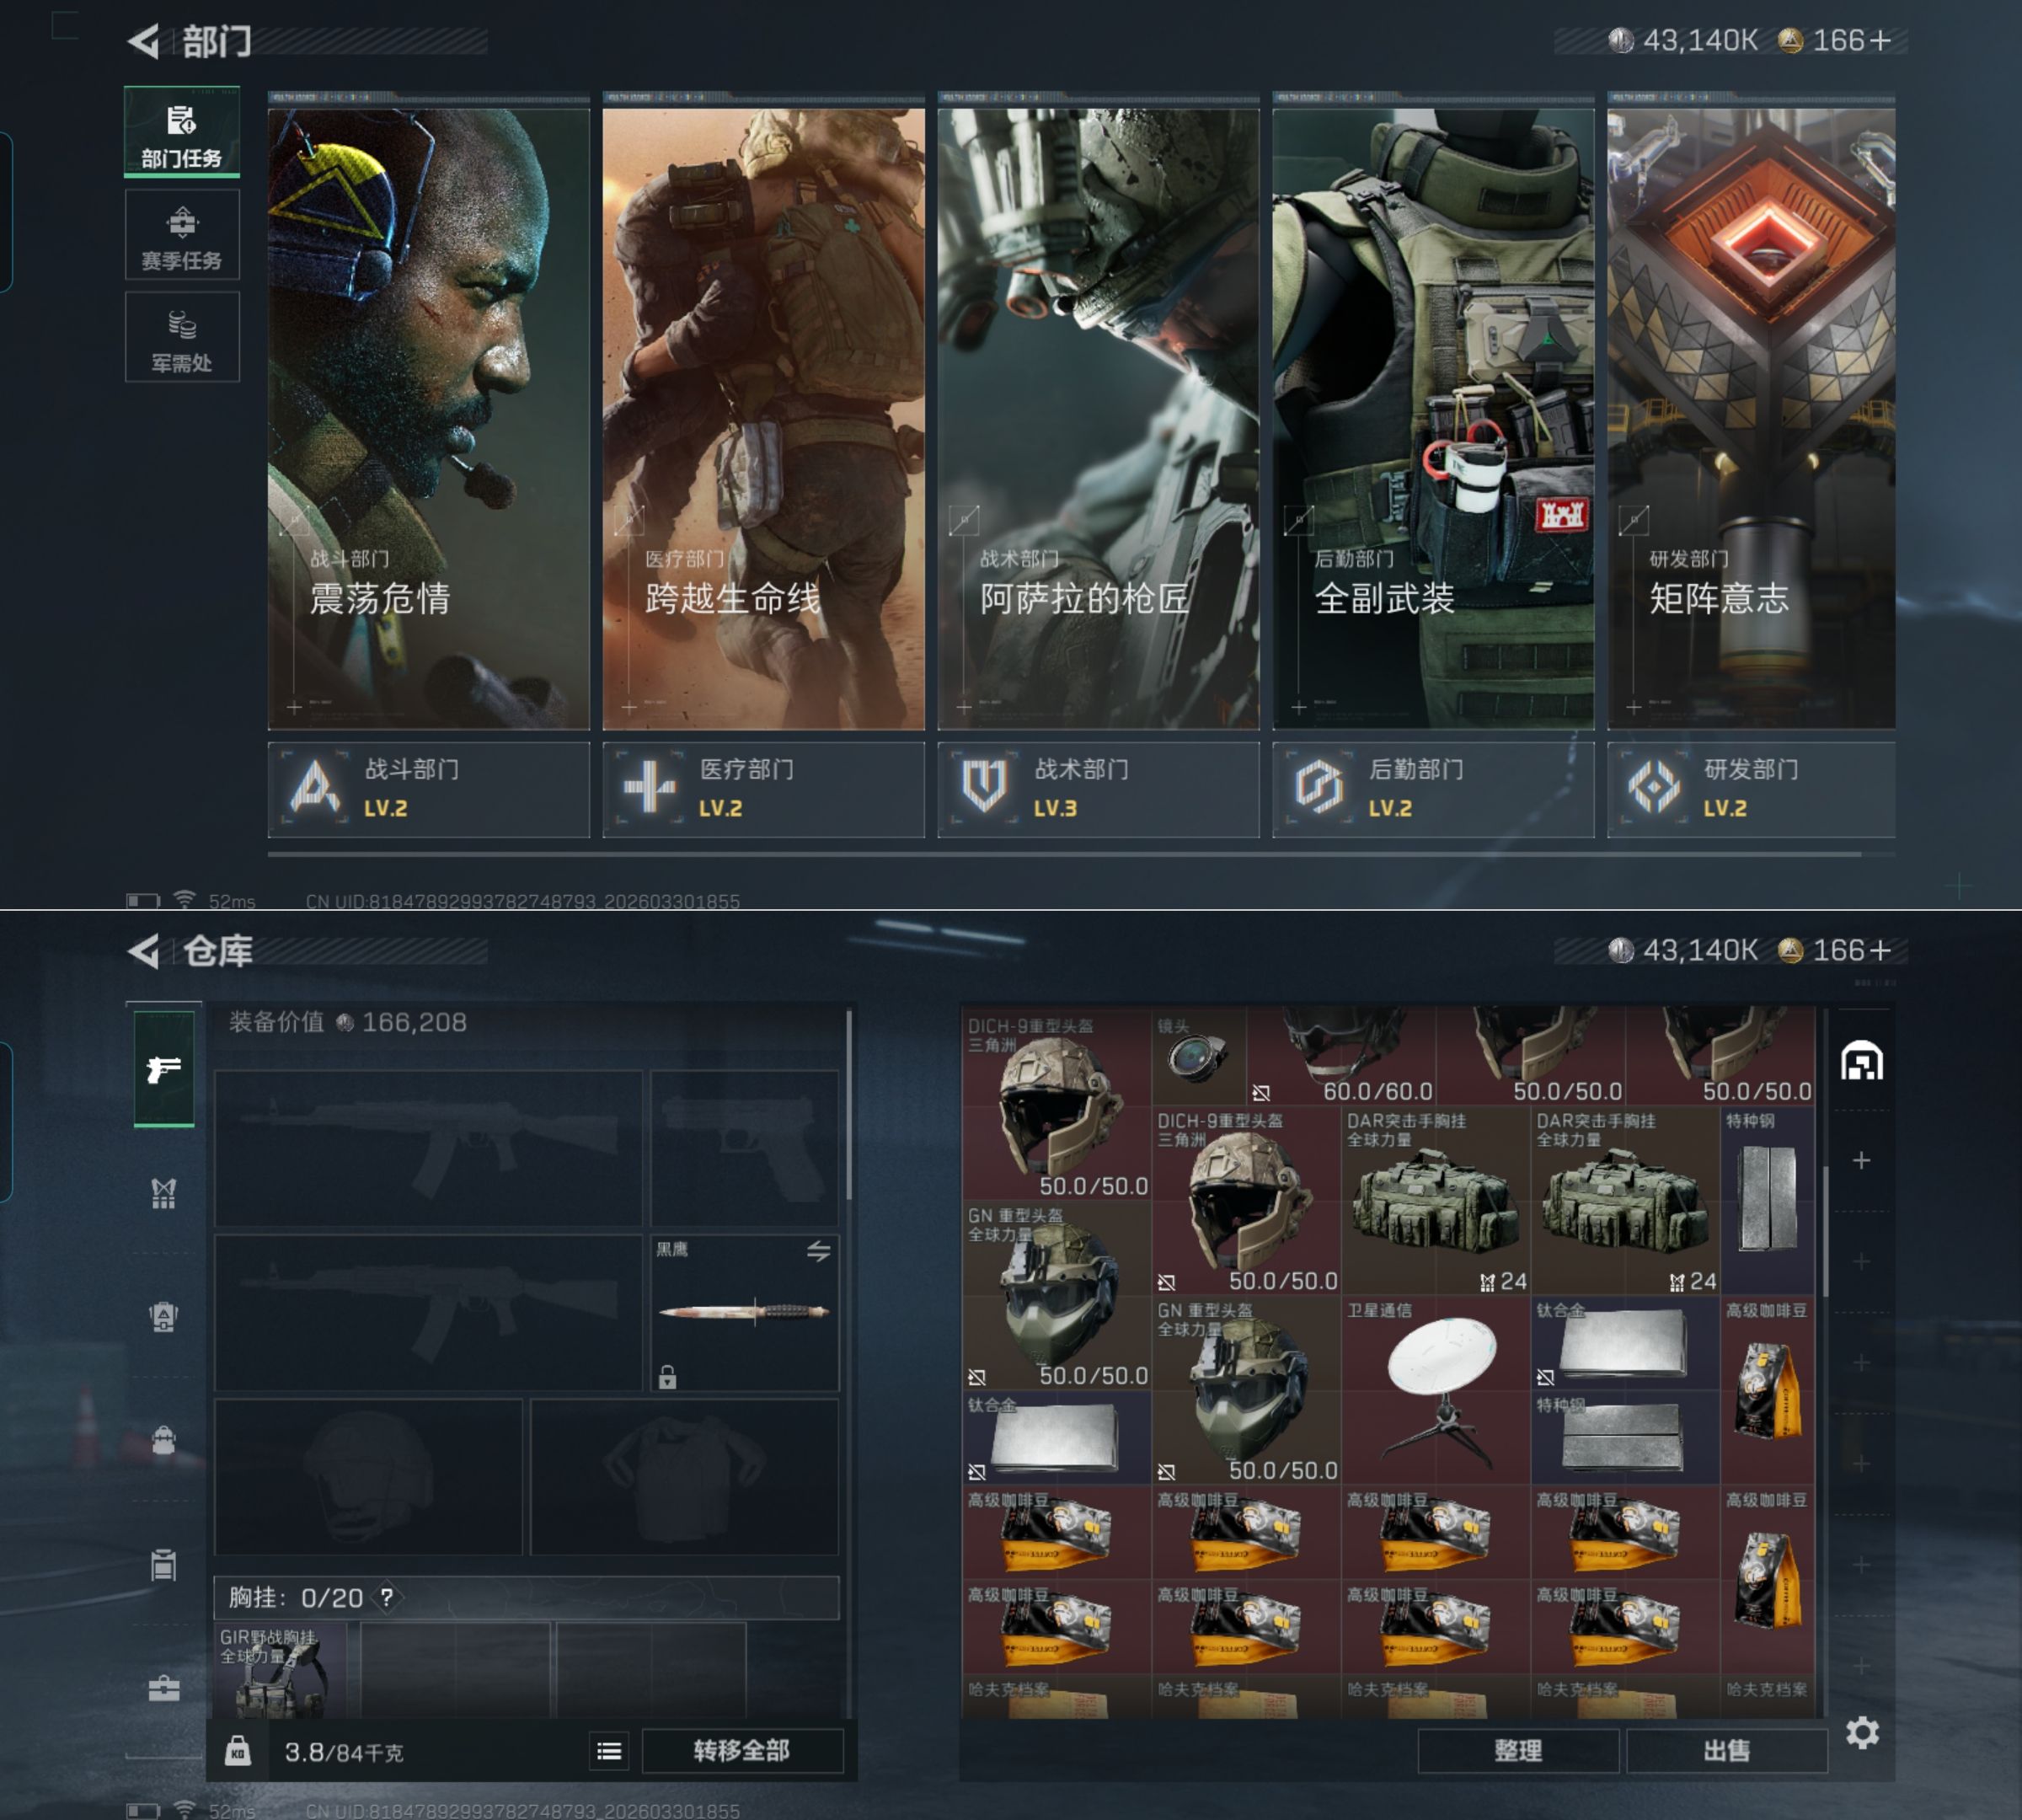Open the chest rig sidebar icon
The width and height of the screenshot is (2022, 1820).
[164, 1192]
